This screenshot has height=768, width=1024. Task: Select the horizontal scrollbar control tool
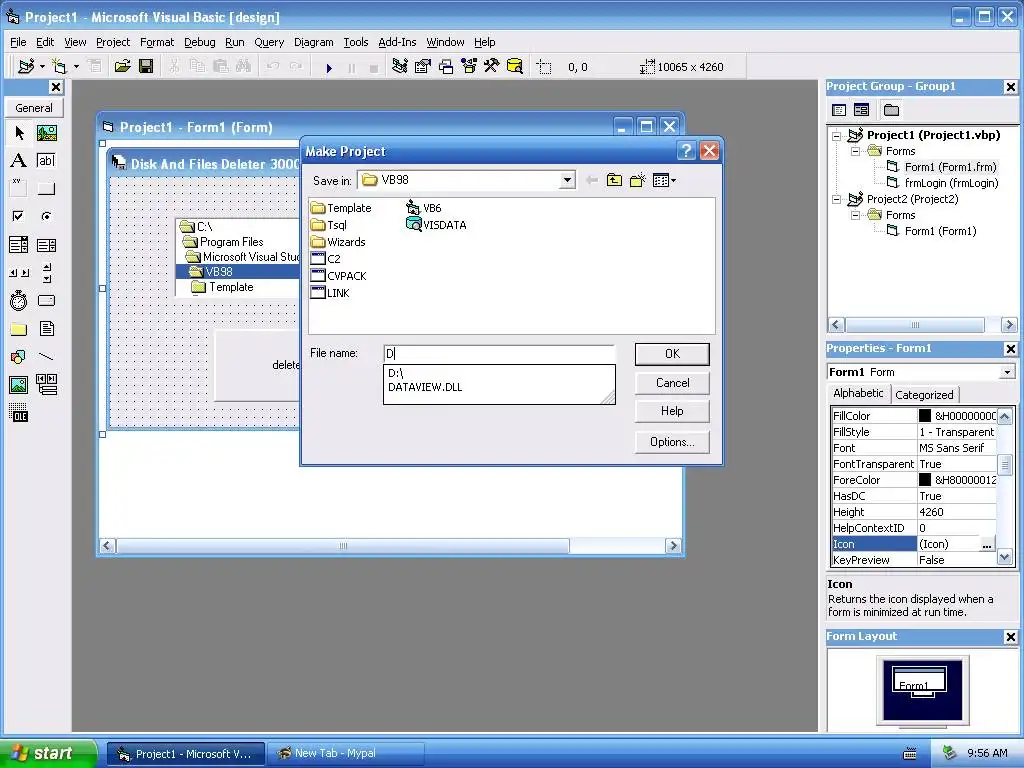point(19,273)
